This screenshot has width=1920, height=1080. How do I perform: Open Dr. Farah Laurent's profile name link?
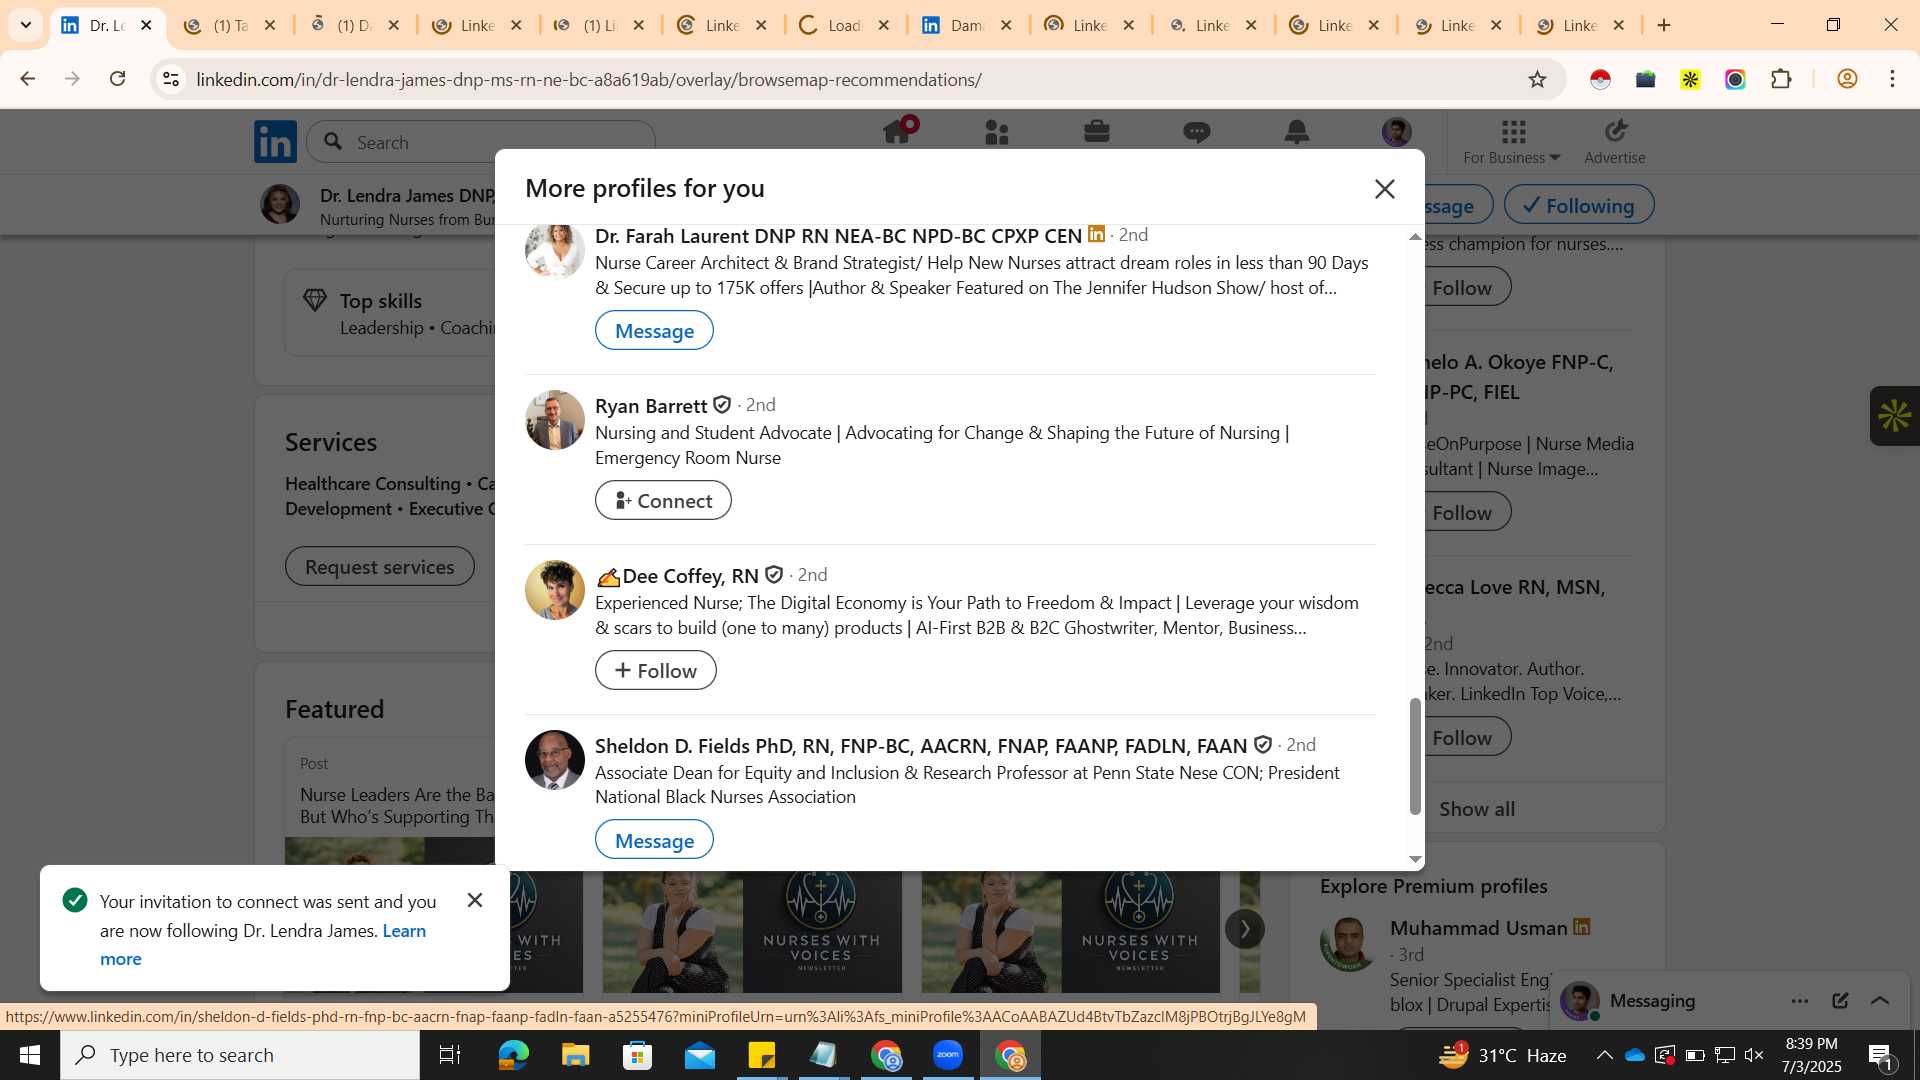click(838, 235)
